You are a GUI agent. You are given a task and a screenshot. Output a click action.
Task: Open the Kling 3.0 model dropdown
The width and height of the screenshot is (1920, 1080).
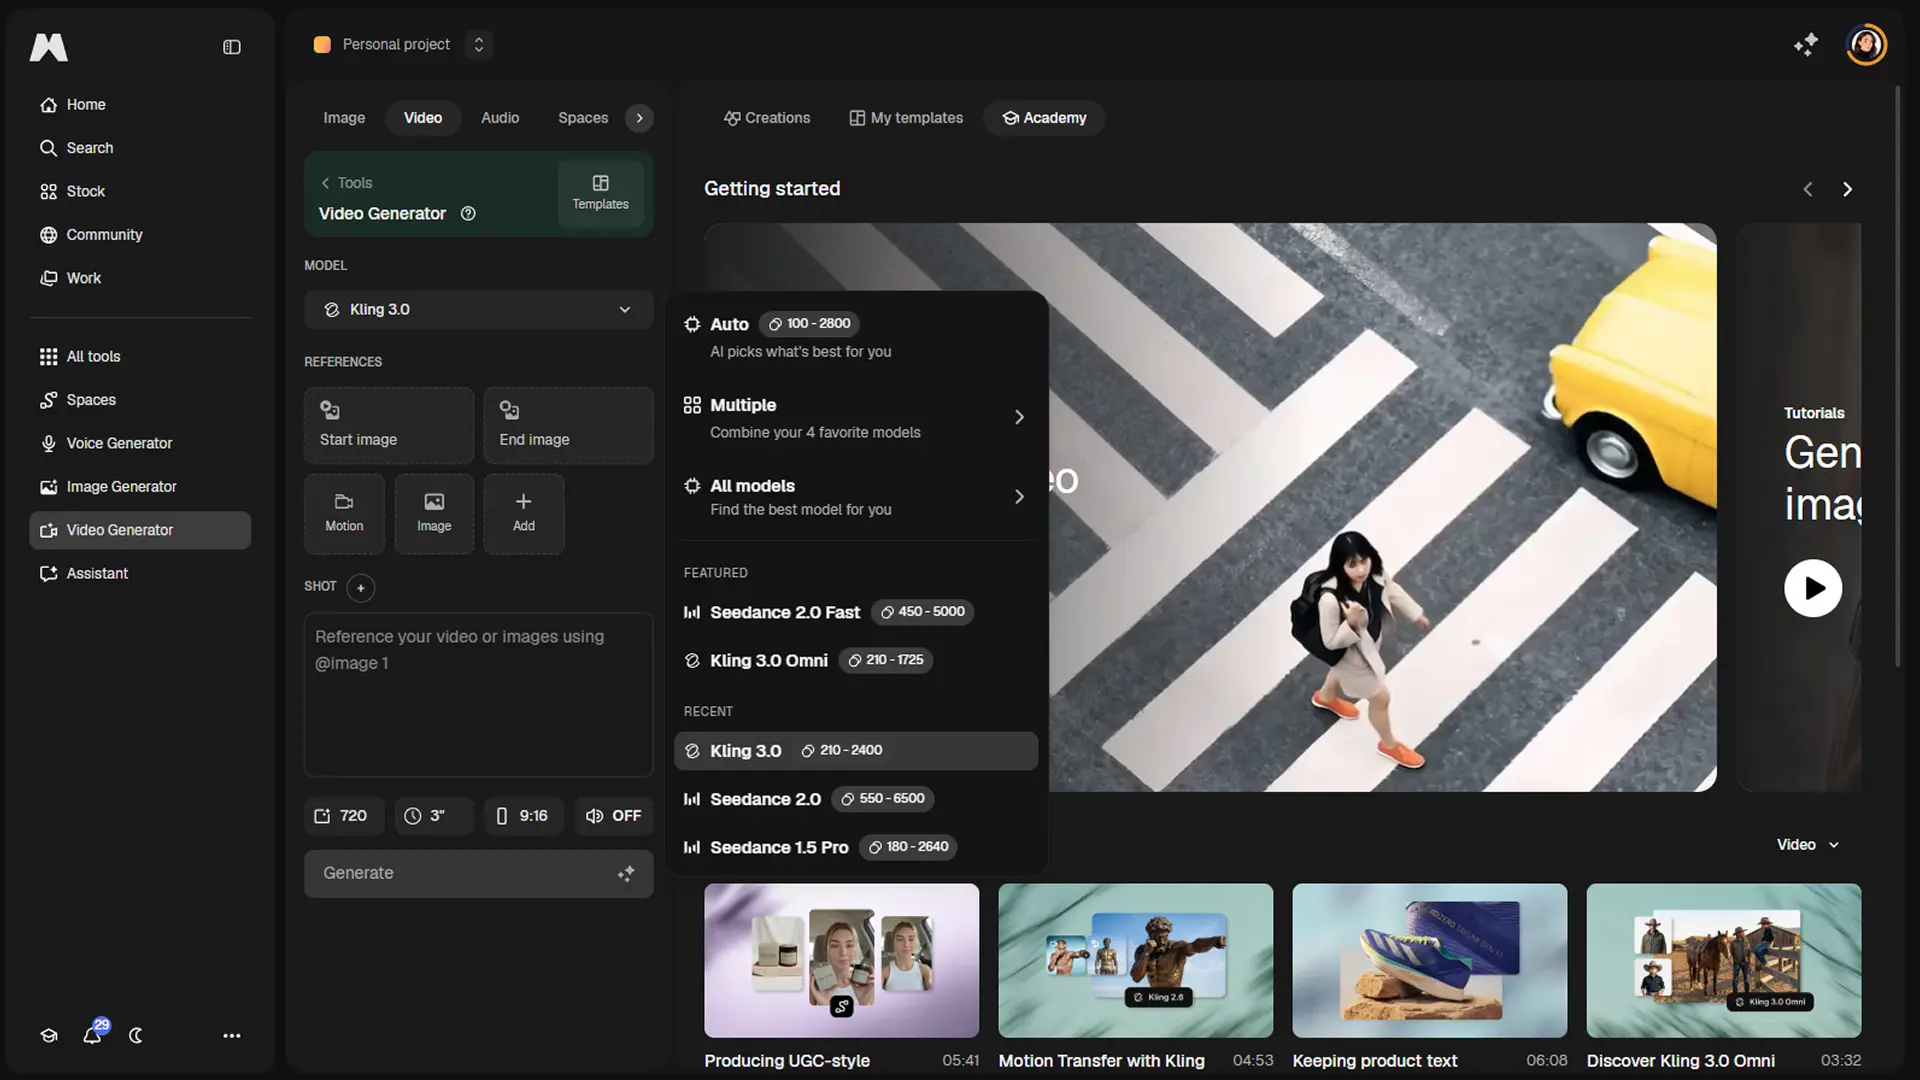[x=479, y=310]
